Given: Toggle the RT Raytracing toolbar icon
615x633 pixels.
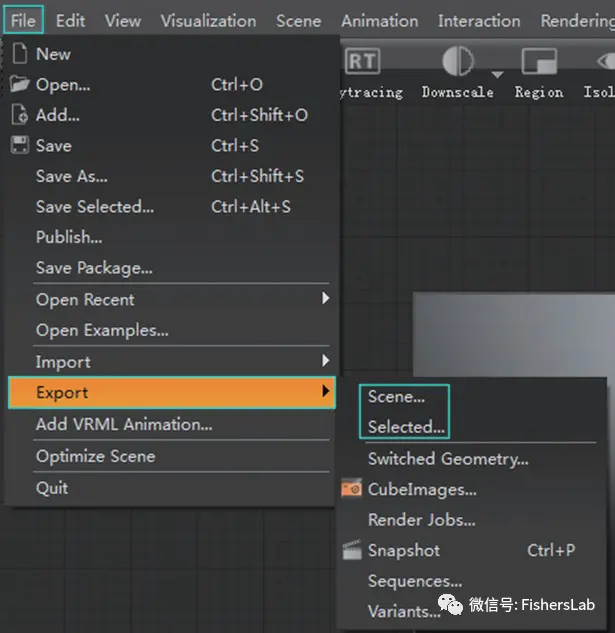Looking at the screenshot, I should (x=363, y=61).
